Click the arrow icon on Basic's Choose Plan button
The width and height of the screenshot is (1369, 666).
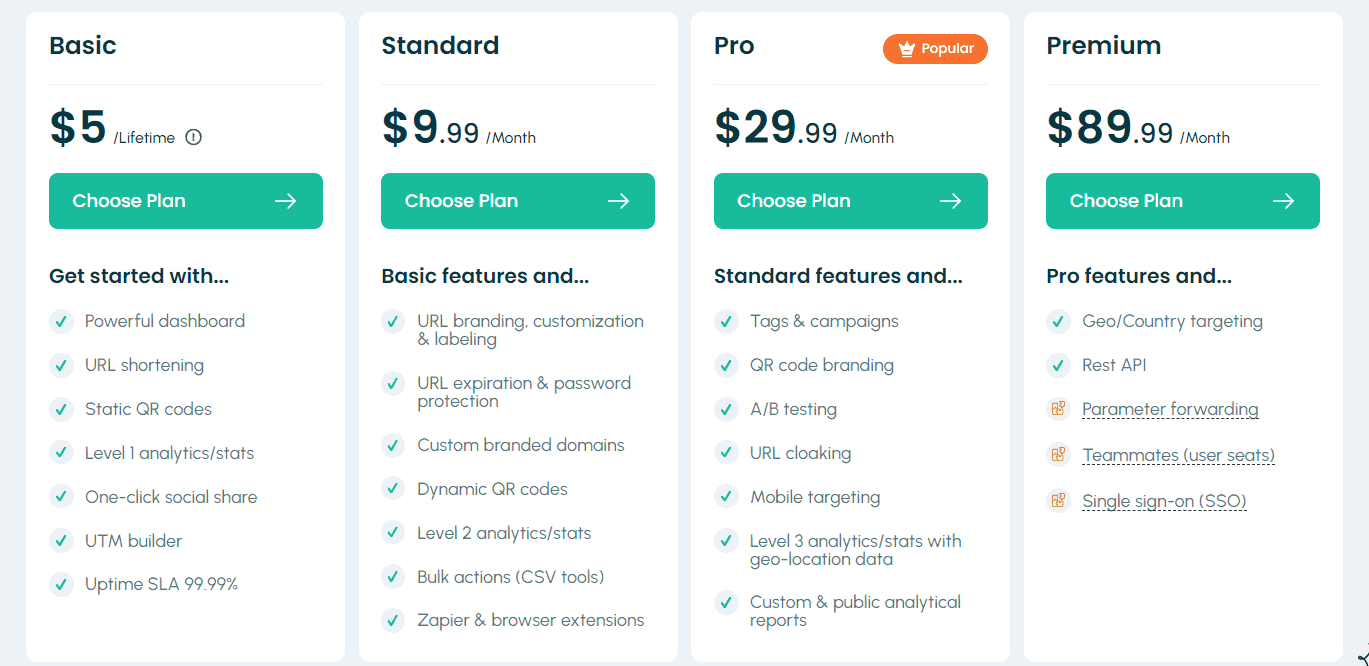(286, 201)
